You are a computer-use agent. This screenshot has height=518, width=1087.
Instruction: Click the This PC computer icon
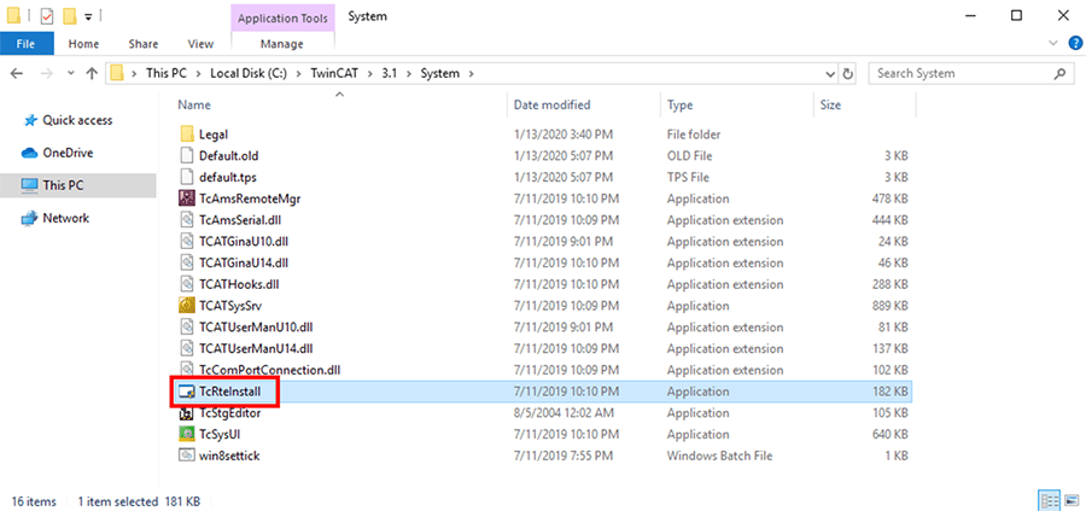[29, 186]
